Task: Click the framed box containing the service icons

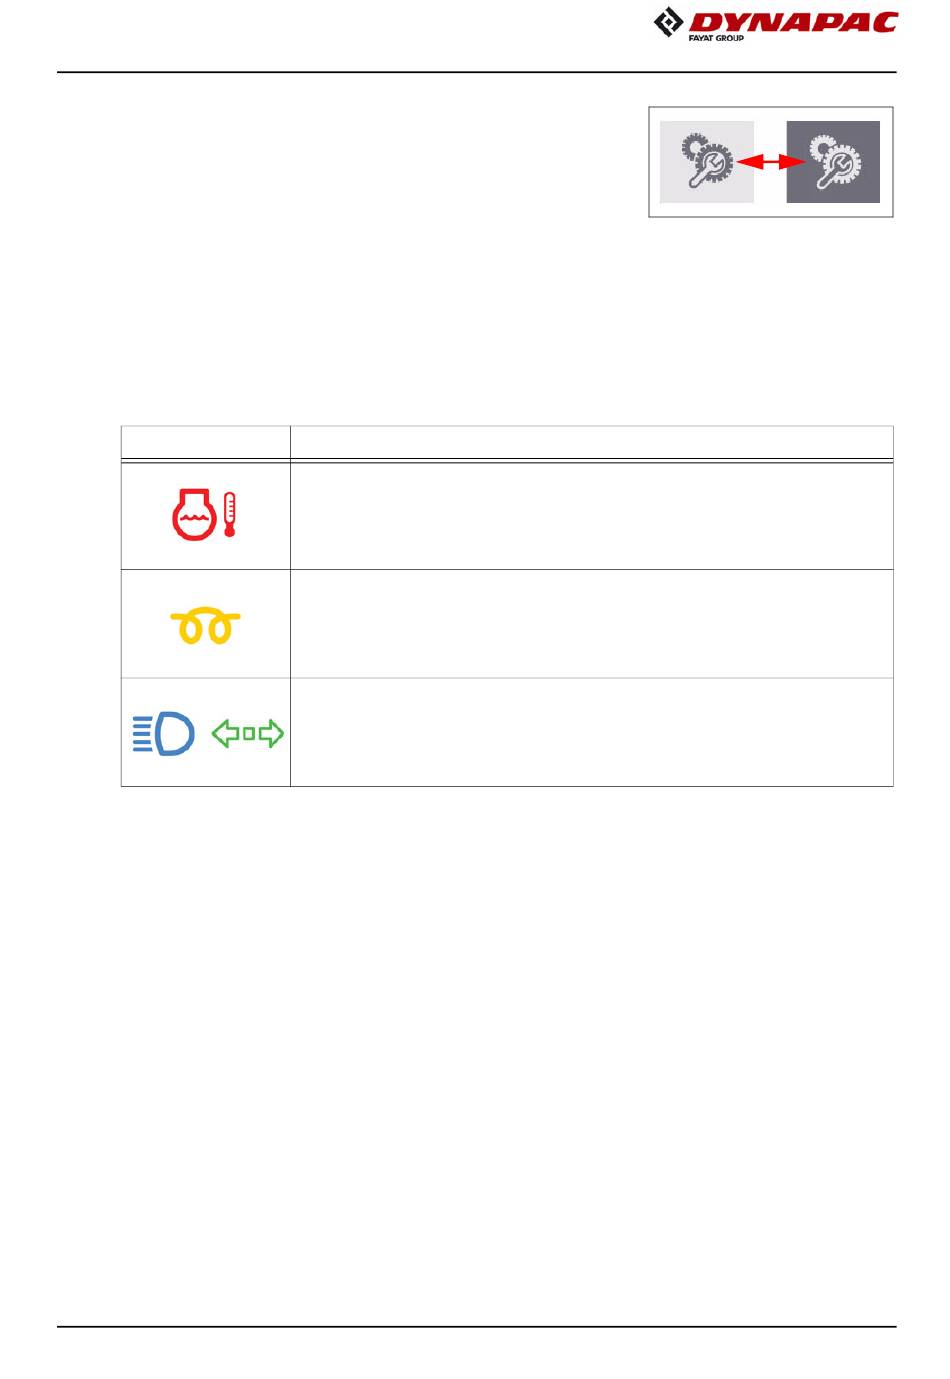Action: click(x=771, y=162)
